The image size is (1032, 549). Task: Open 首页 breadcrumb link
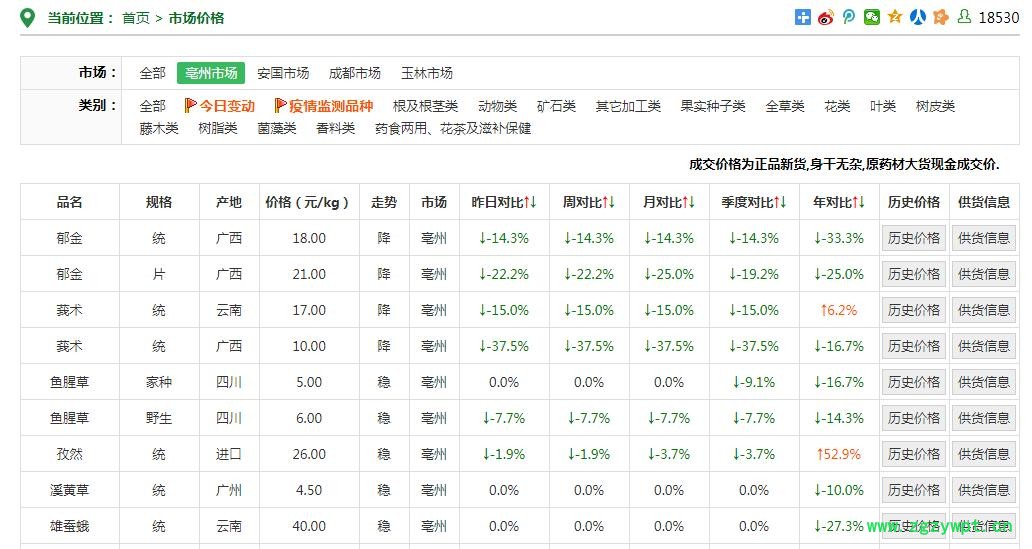[x=136, y=18]
